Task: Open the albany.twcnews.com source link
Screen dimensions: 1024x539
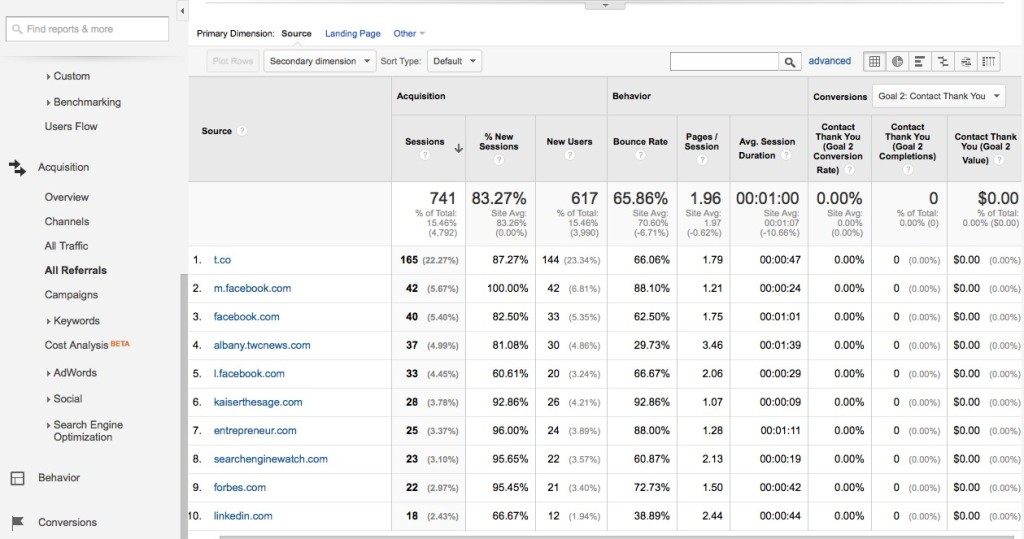Action: [x=262, y=346]
